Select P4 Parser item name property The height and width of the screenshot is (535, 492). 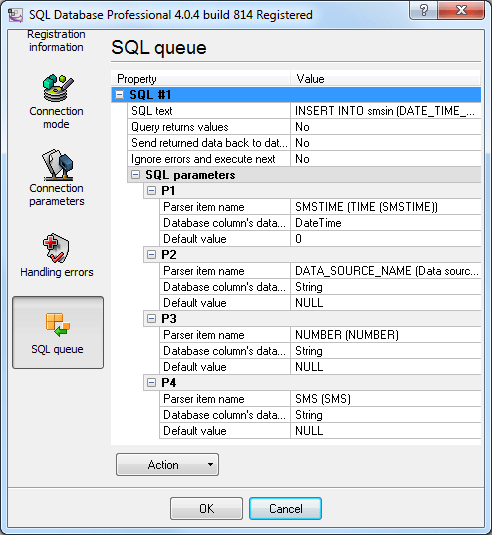tap(225, 399)
